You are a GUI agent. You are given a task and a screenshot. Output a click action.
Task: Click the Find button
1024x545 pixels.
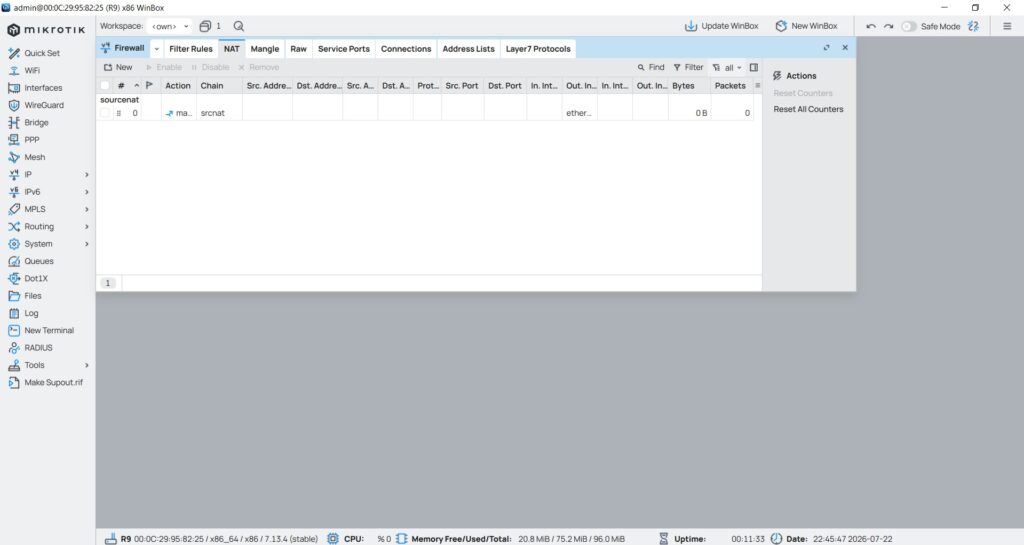point(651,67)
